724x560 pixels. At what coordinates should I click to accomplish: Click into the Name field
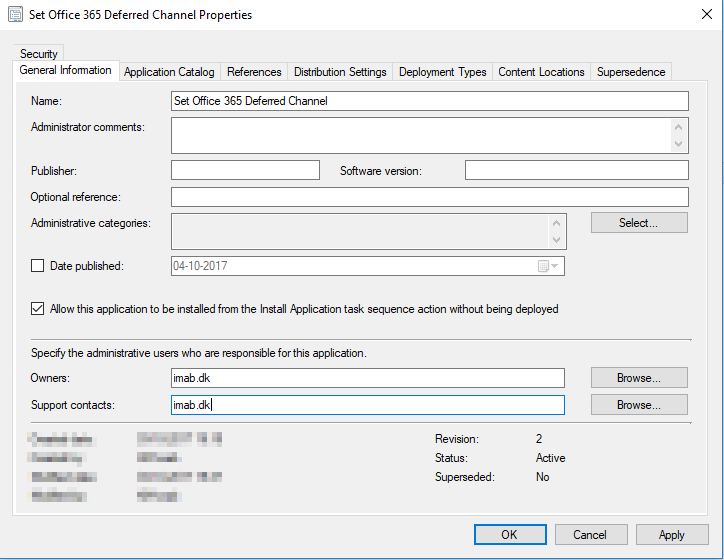429,101
